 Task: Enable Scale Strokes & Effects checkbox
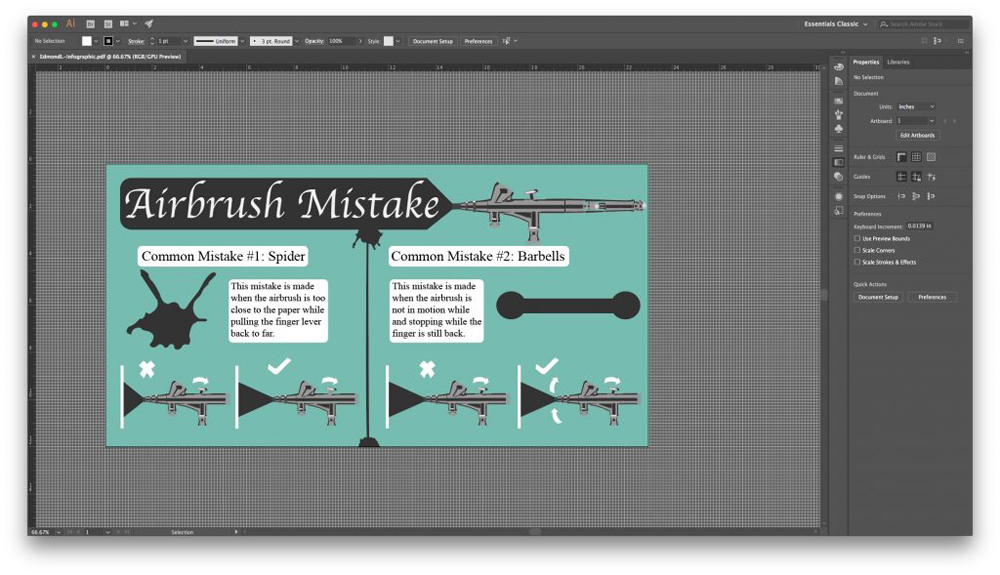coord(857,262)
